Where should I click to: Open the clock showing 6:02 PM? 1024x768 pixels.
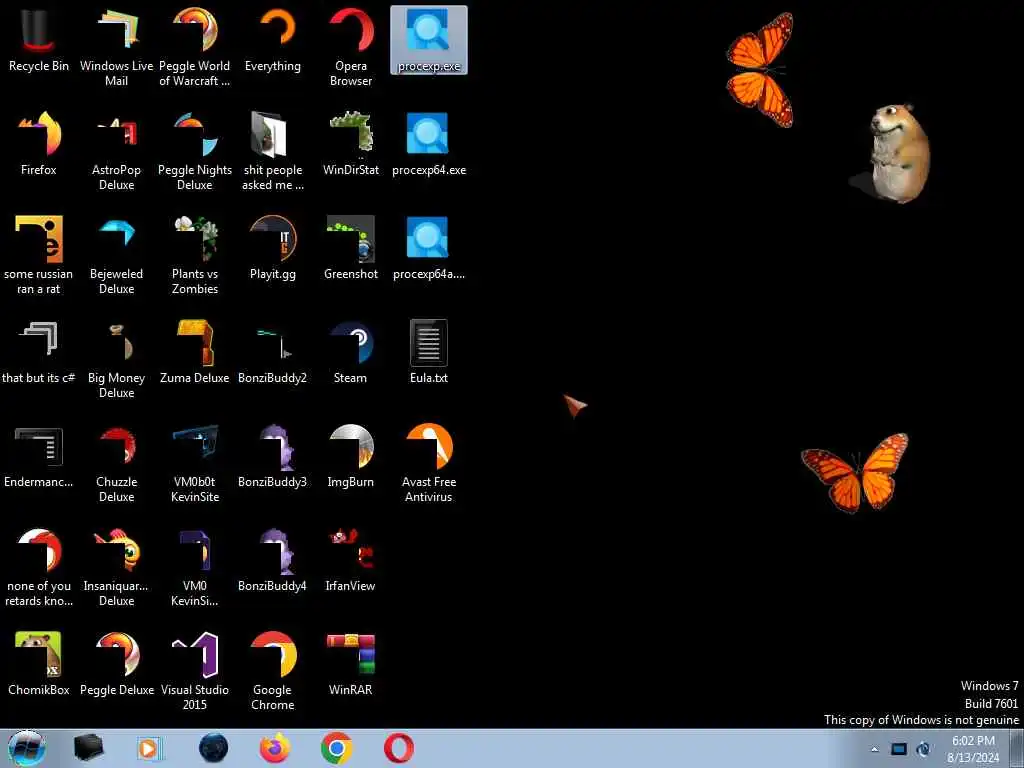tap(973, 749)
